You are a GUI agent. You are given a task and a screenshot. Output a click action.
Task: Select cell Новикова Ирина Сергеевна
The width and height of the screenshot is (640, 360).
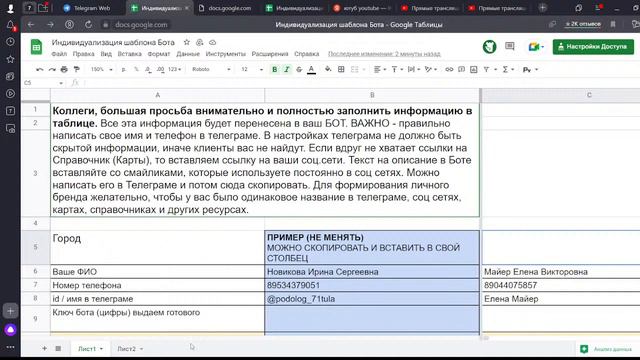372,272
